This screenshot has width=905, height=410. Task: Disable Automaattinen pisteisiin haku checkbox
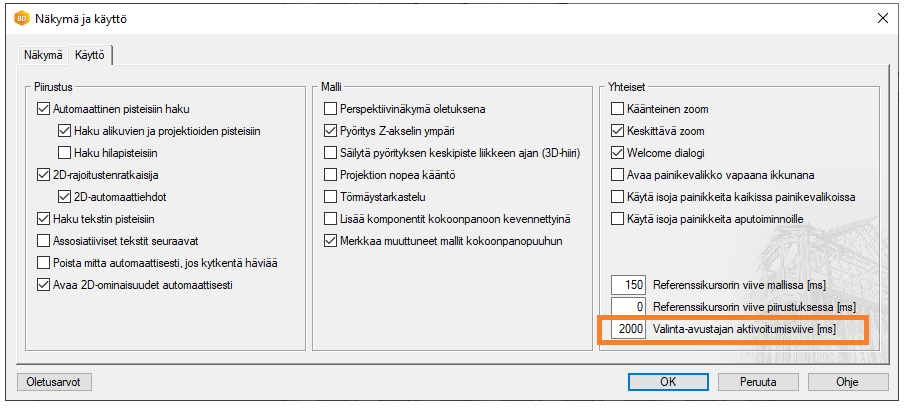pyautogui.click(x=43, y=108)
